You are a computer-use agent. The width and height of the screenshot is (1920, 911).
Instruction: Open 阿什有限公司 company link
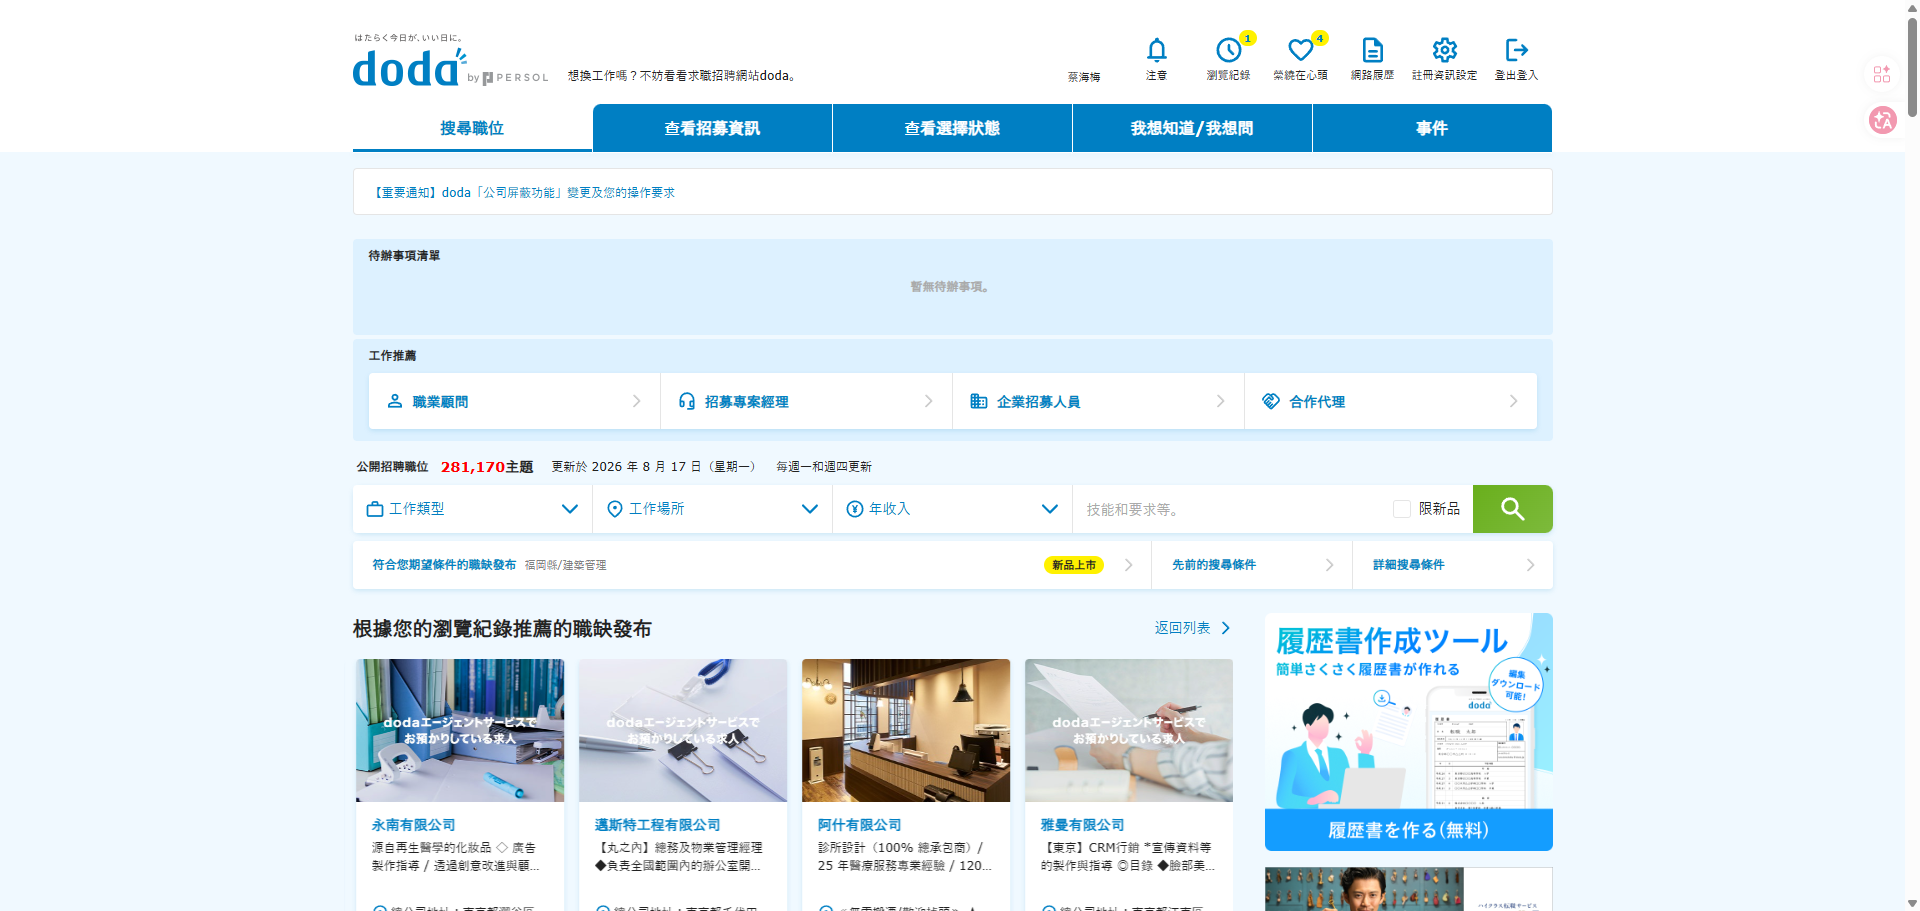click(859, 825)
